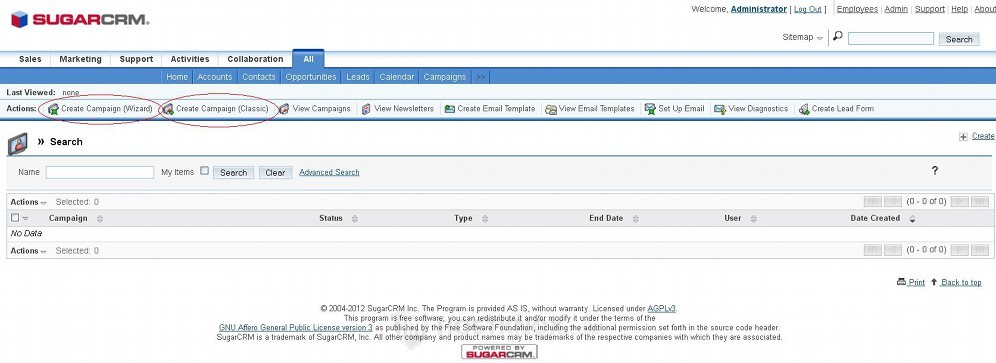Screen dimensions: 996x363
Task: Sort by Type column arrows
Action: 485,219
